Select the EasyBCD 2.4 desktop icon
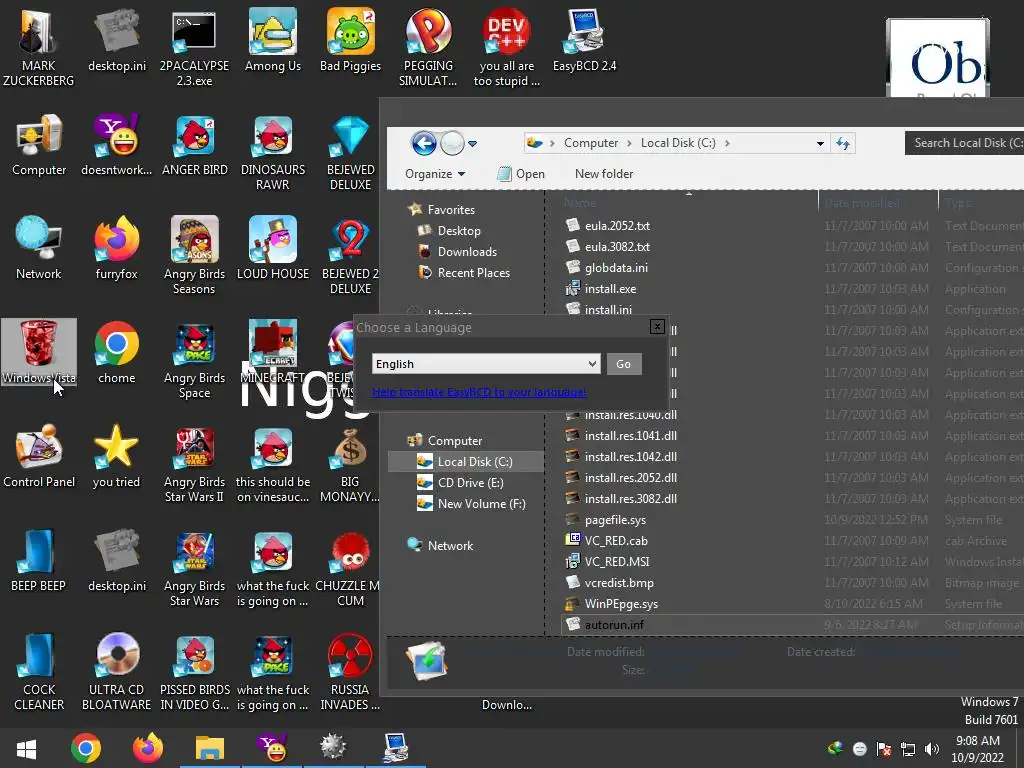The image size is (1024, 768). (584, 40)
